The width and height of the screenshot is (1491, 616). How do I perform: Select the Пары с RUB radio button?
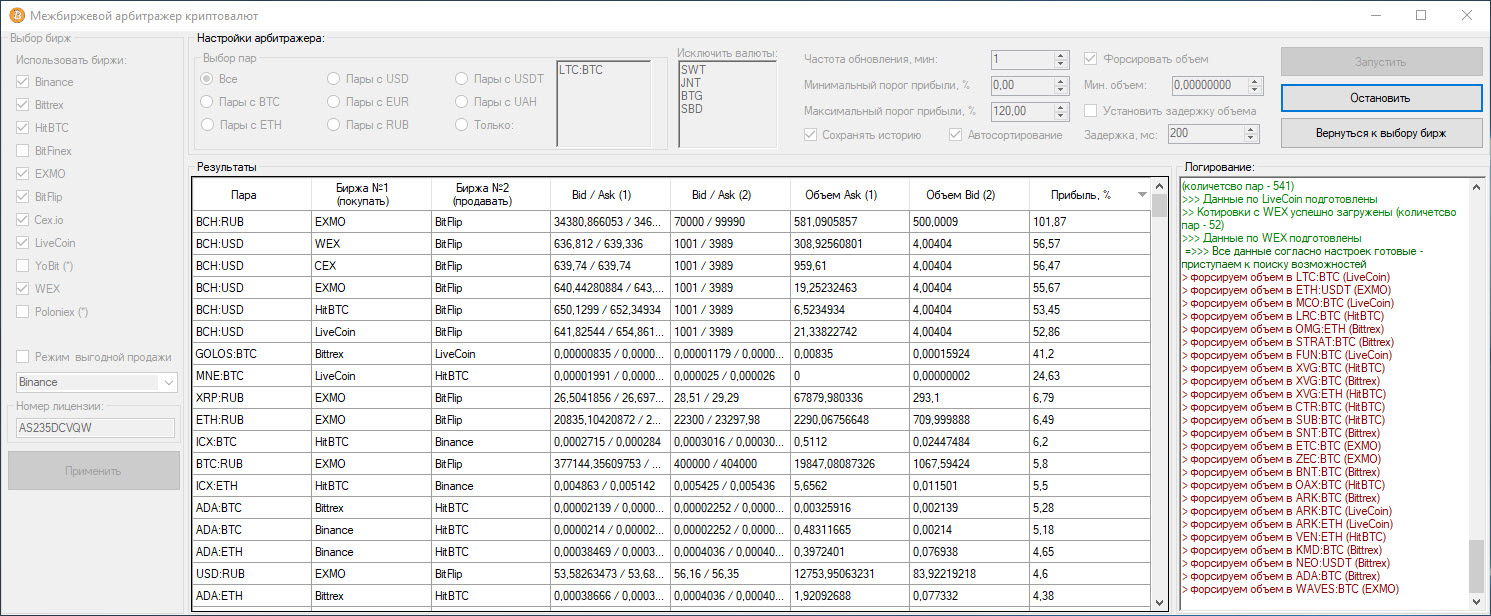tap(334, 125)
